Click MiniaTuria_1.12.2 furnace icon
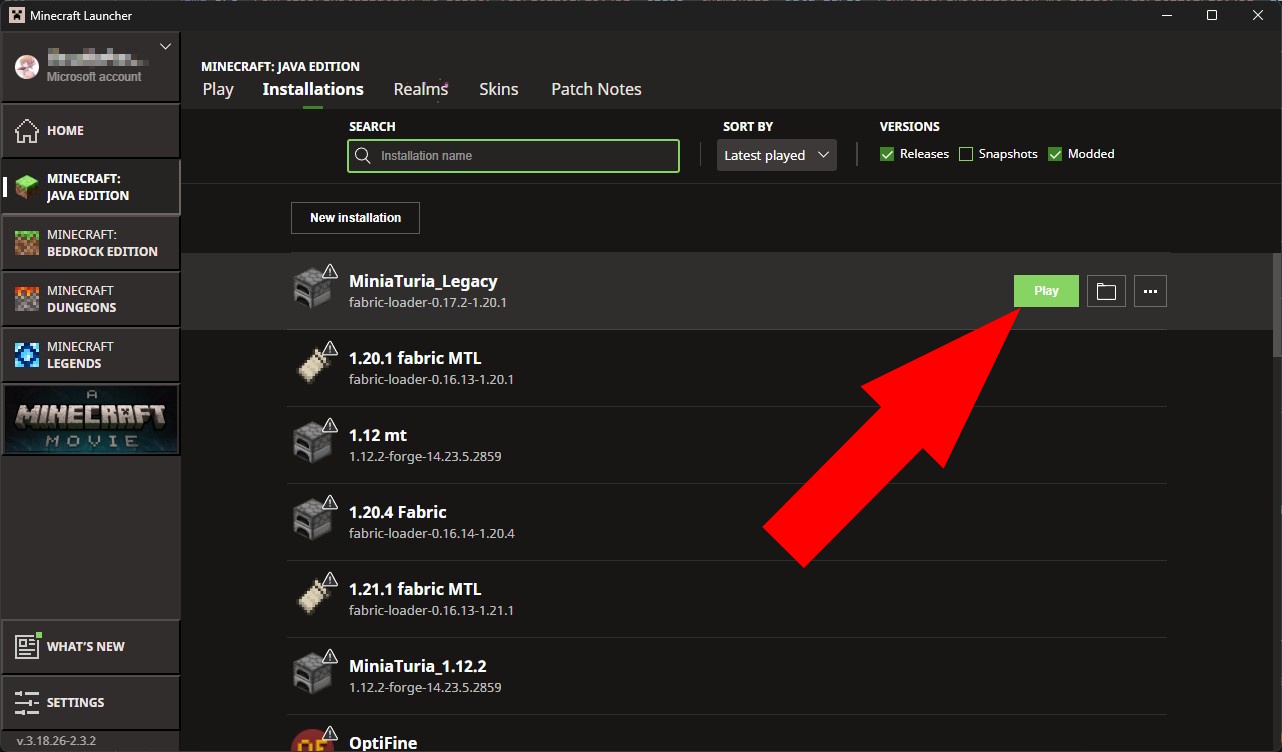 [311, 674]
